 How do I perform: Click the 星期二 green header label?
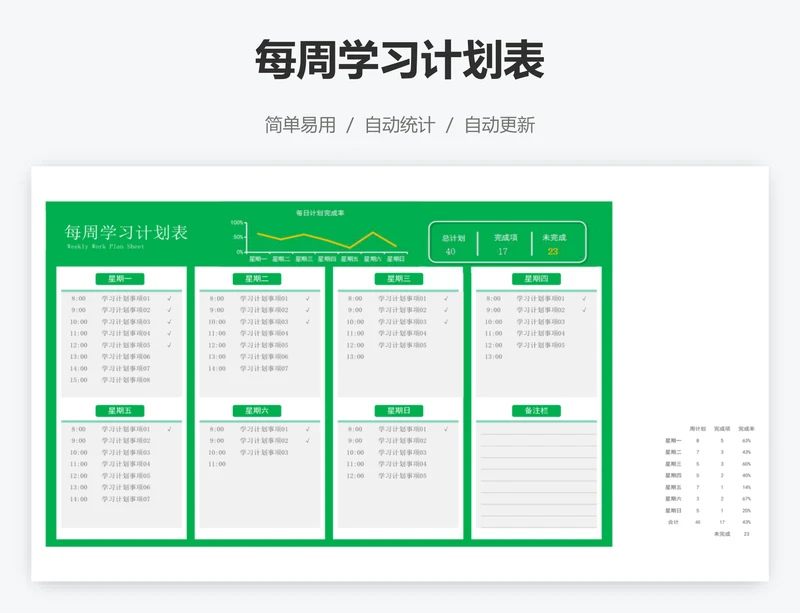pos(257,279)
